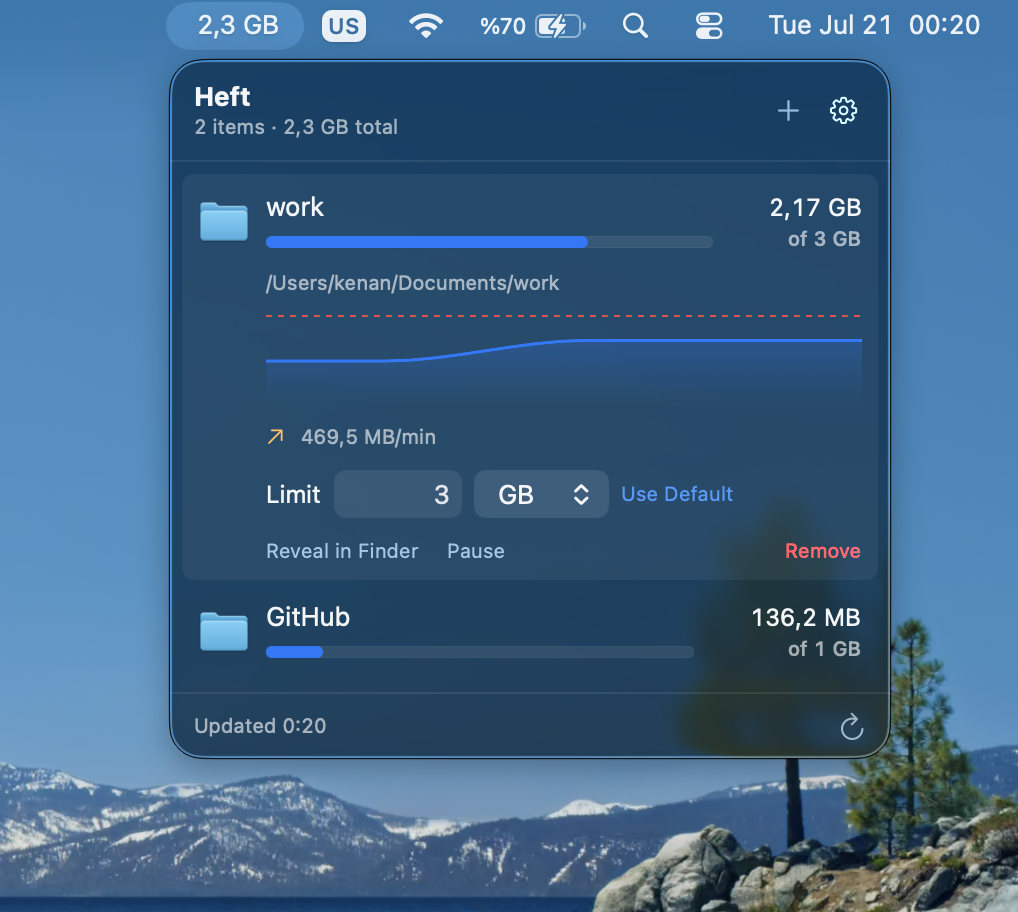Open Spotlight search in menu bar
The width and height of the screenshot is (1018, 912).
click(x=635, y=26)
